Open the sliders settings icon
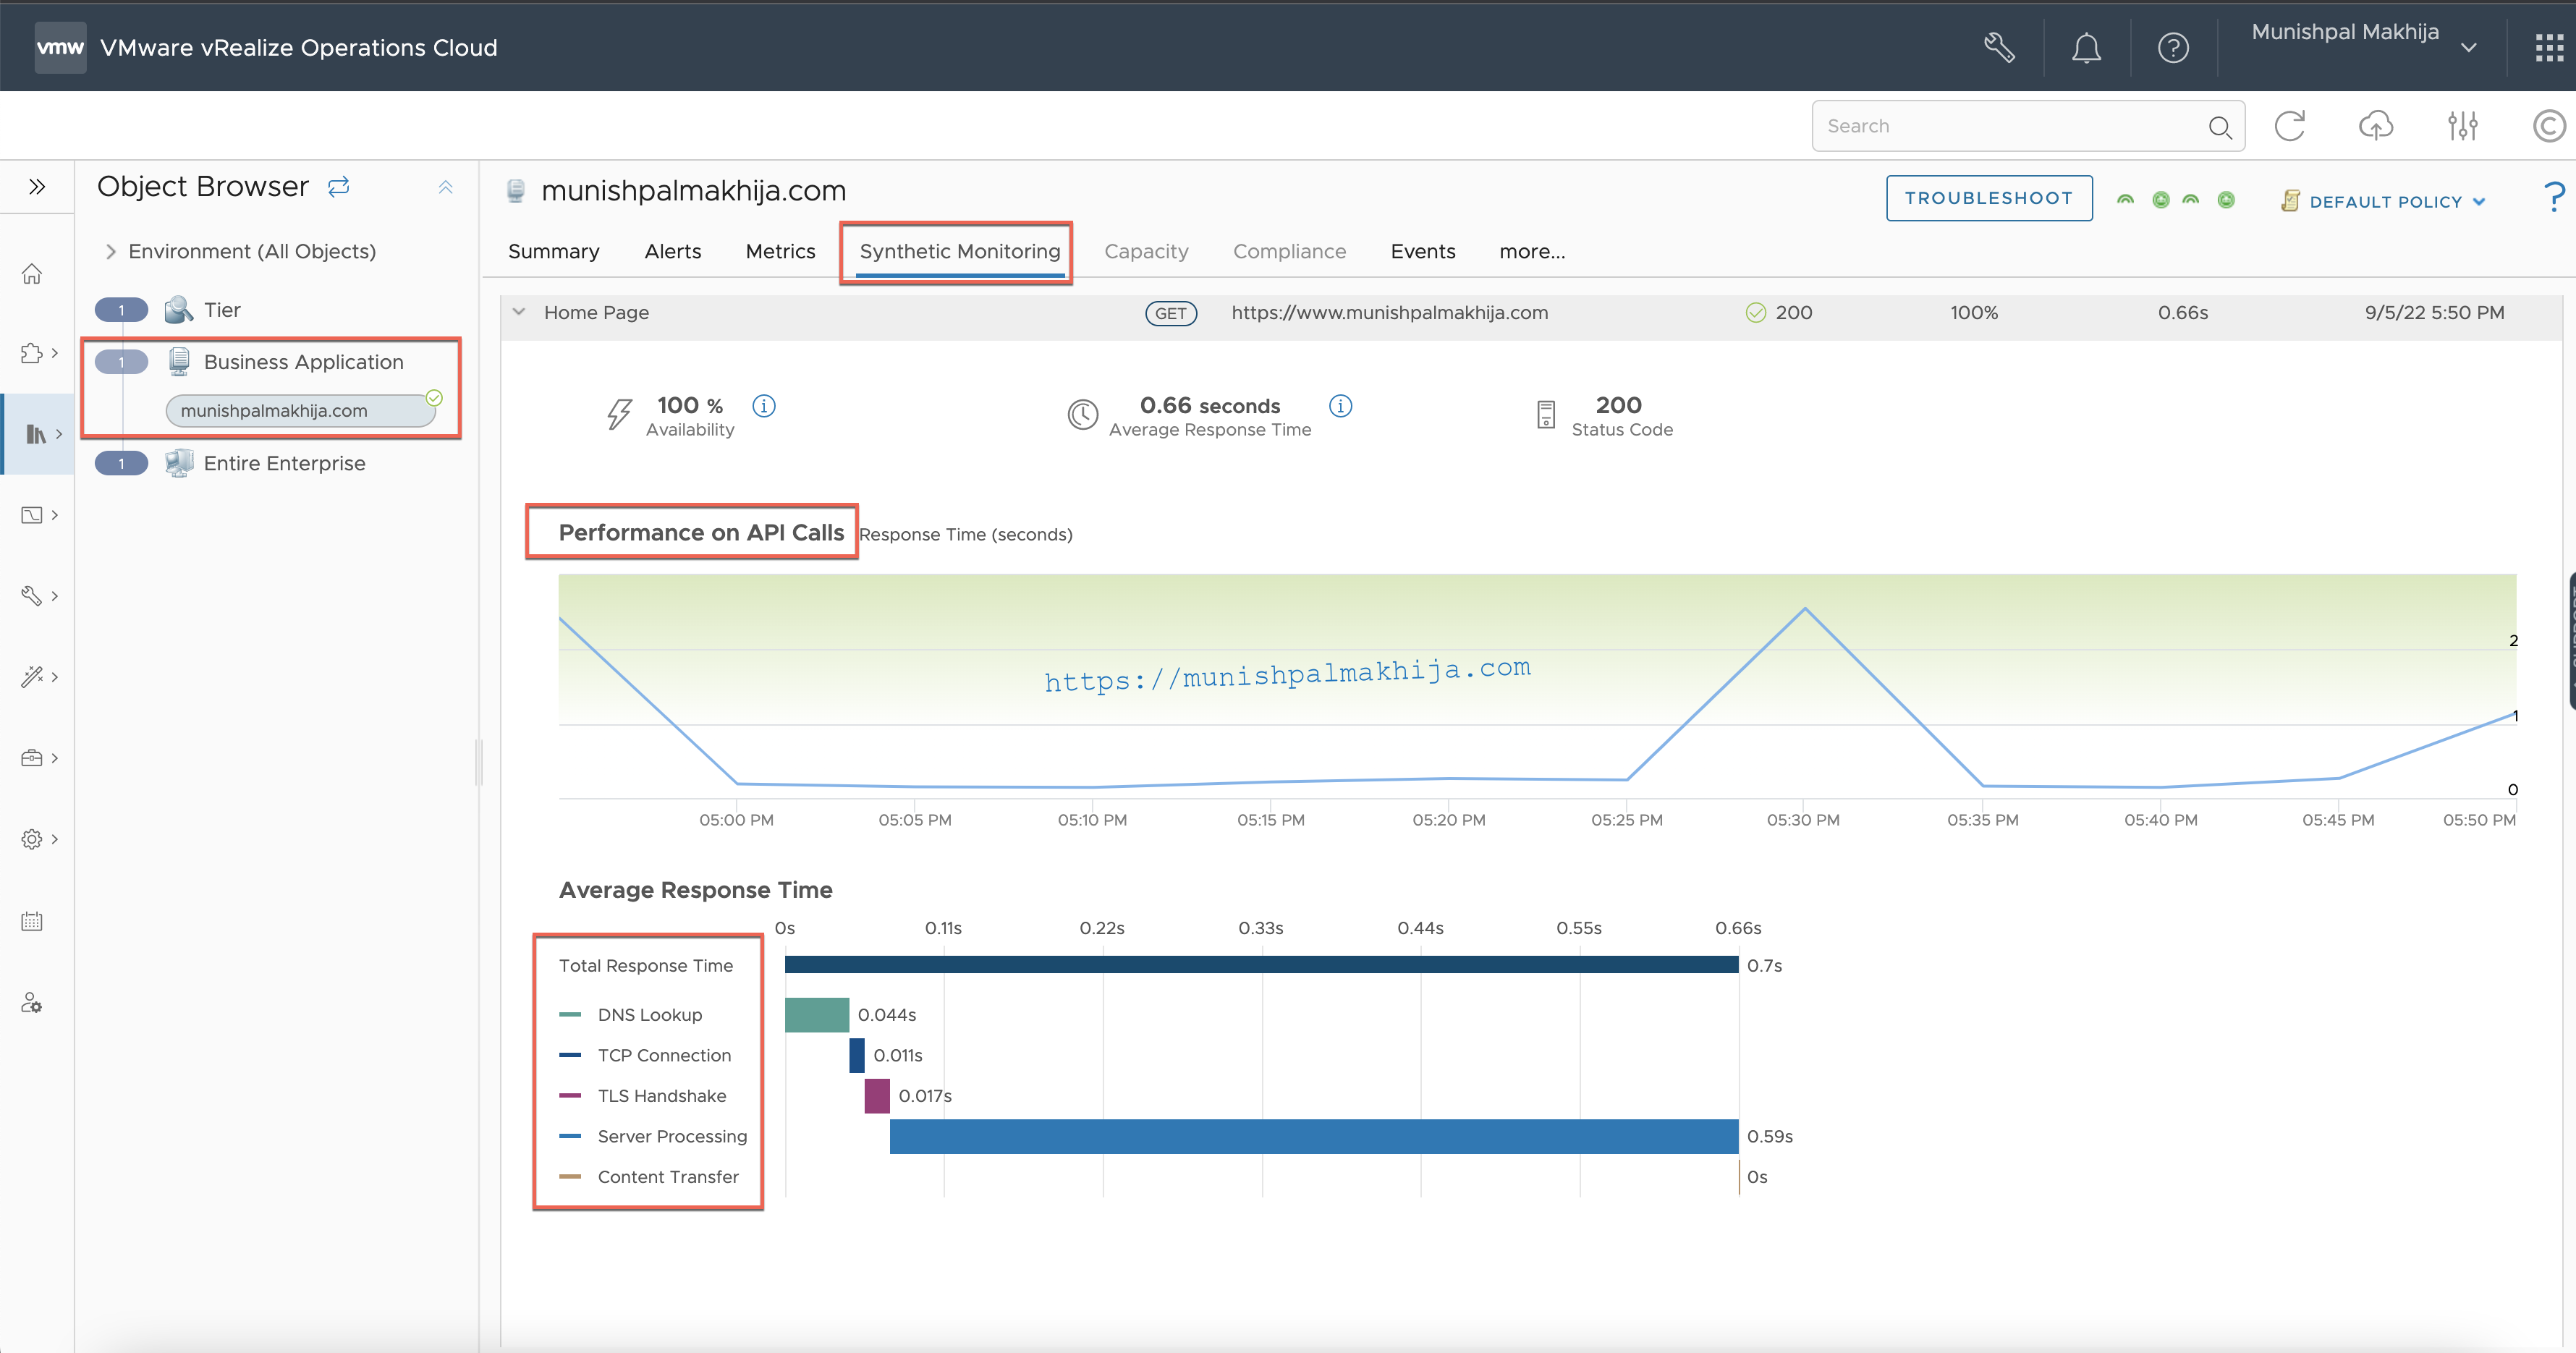The height and width of the screenshot is (1353, 2576). pyautogui.click(x=2463, y=126)
